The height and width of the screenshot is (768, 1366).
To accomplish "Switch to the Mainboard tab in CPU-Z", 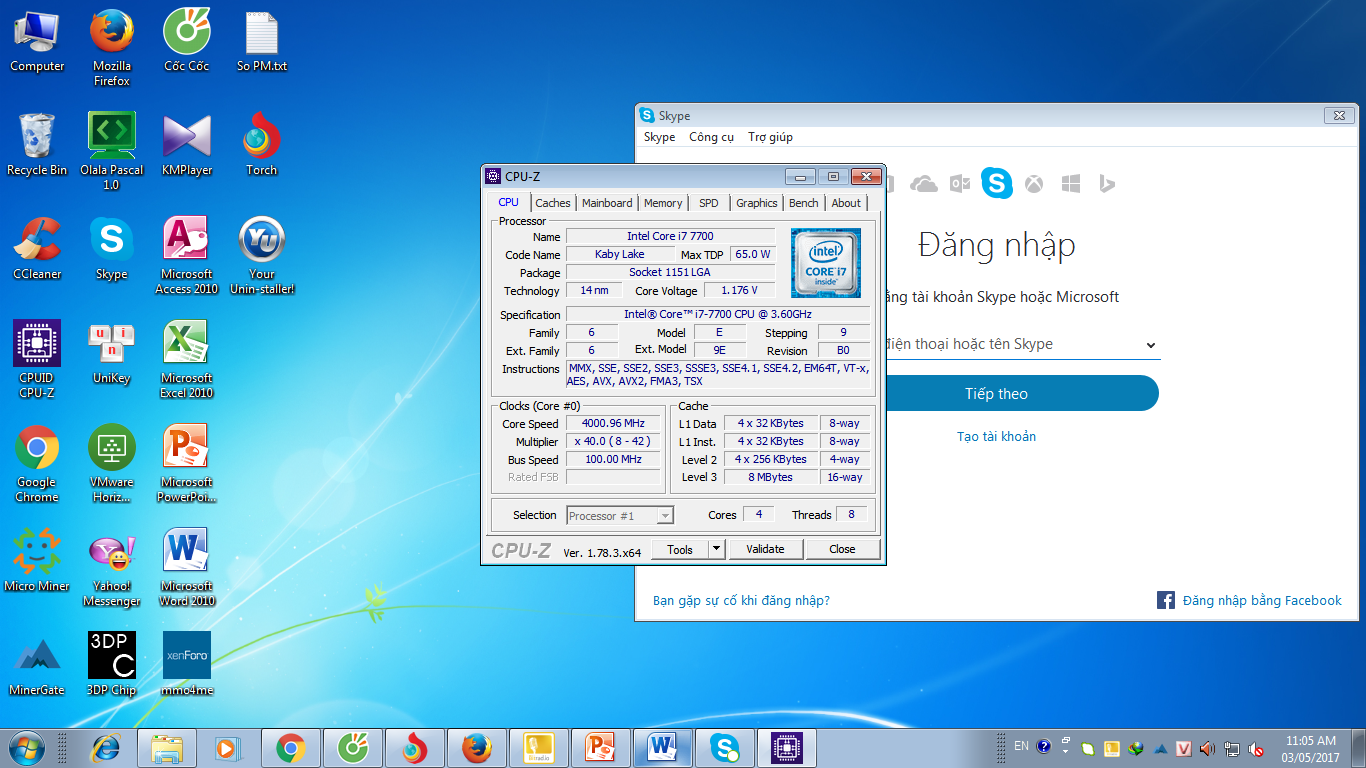I will pyautogui.click(x=607, y=203).
